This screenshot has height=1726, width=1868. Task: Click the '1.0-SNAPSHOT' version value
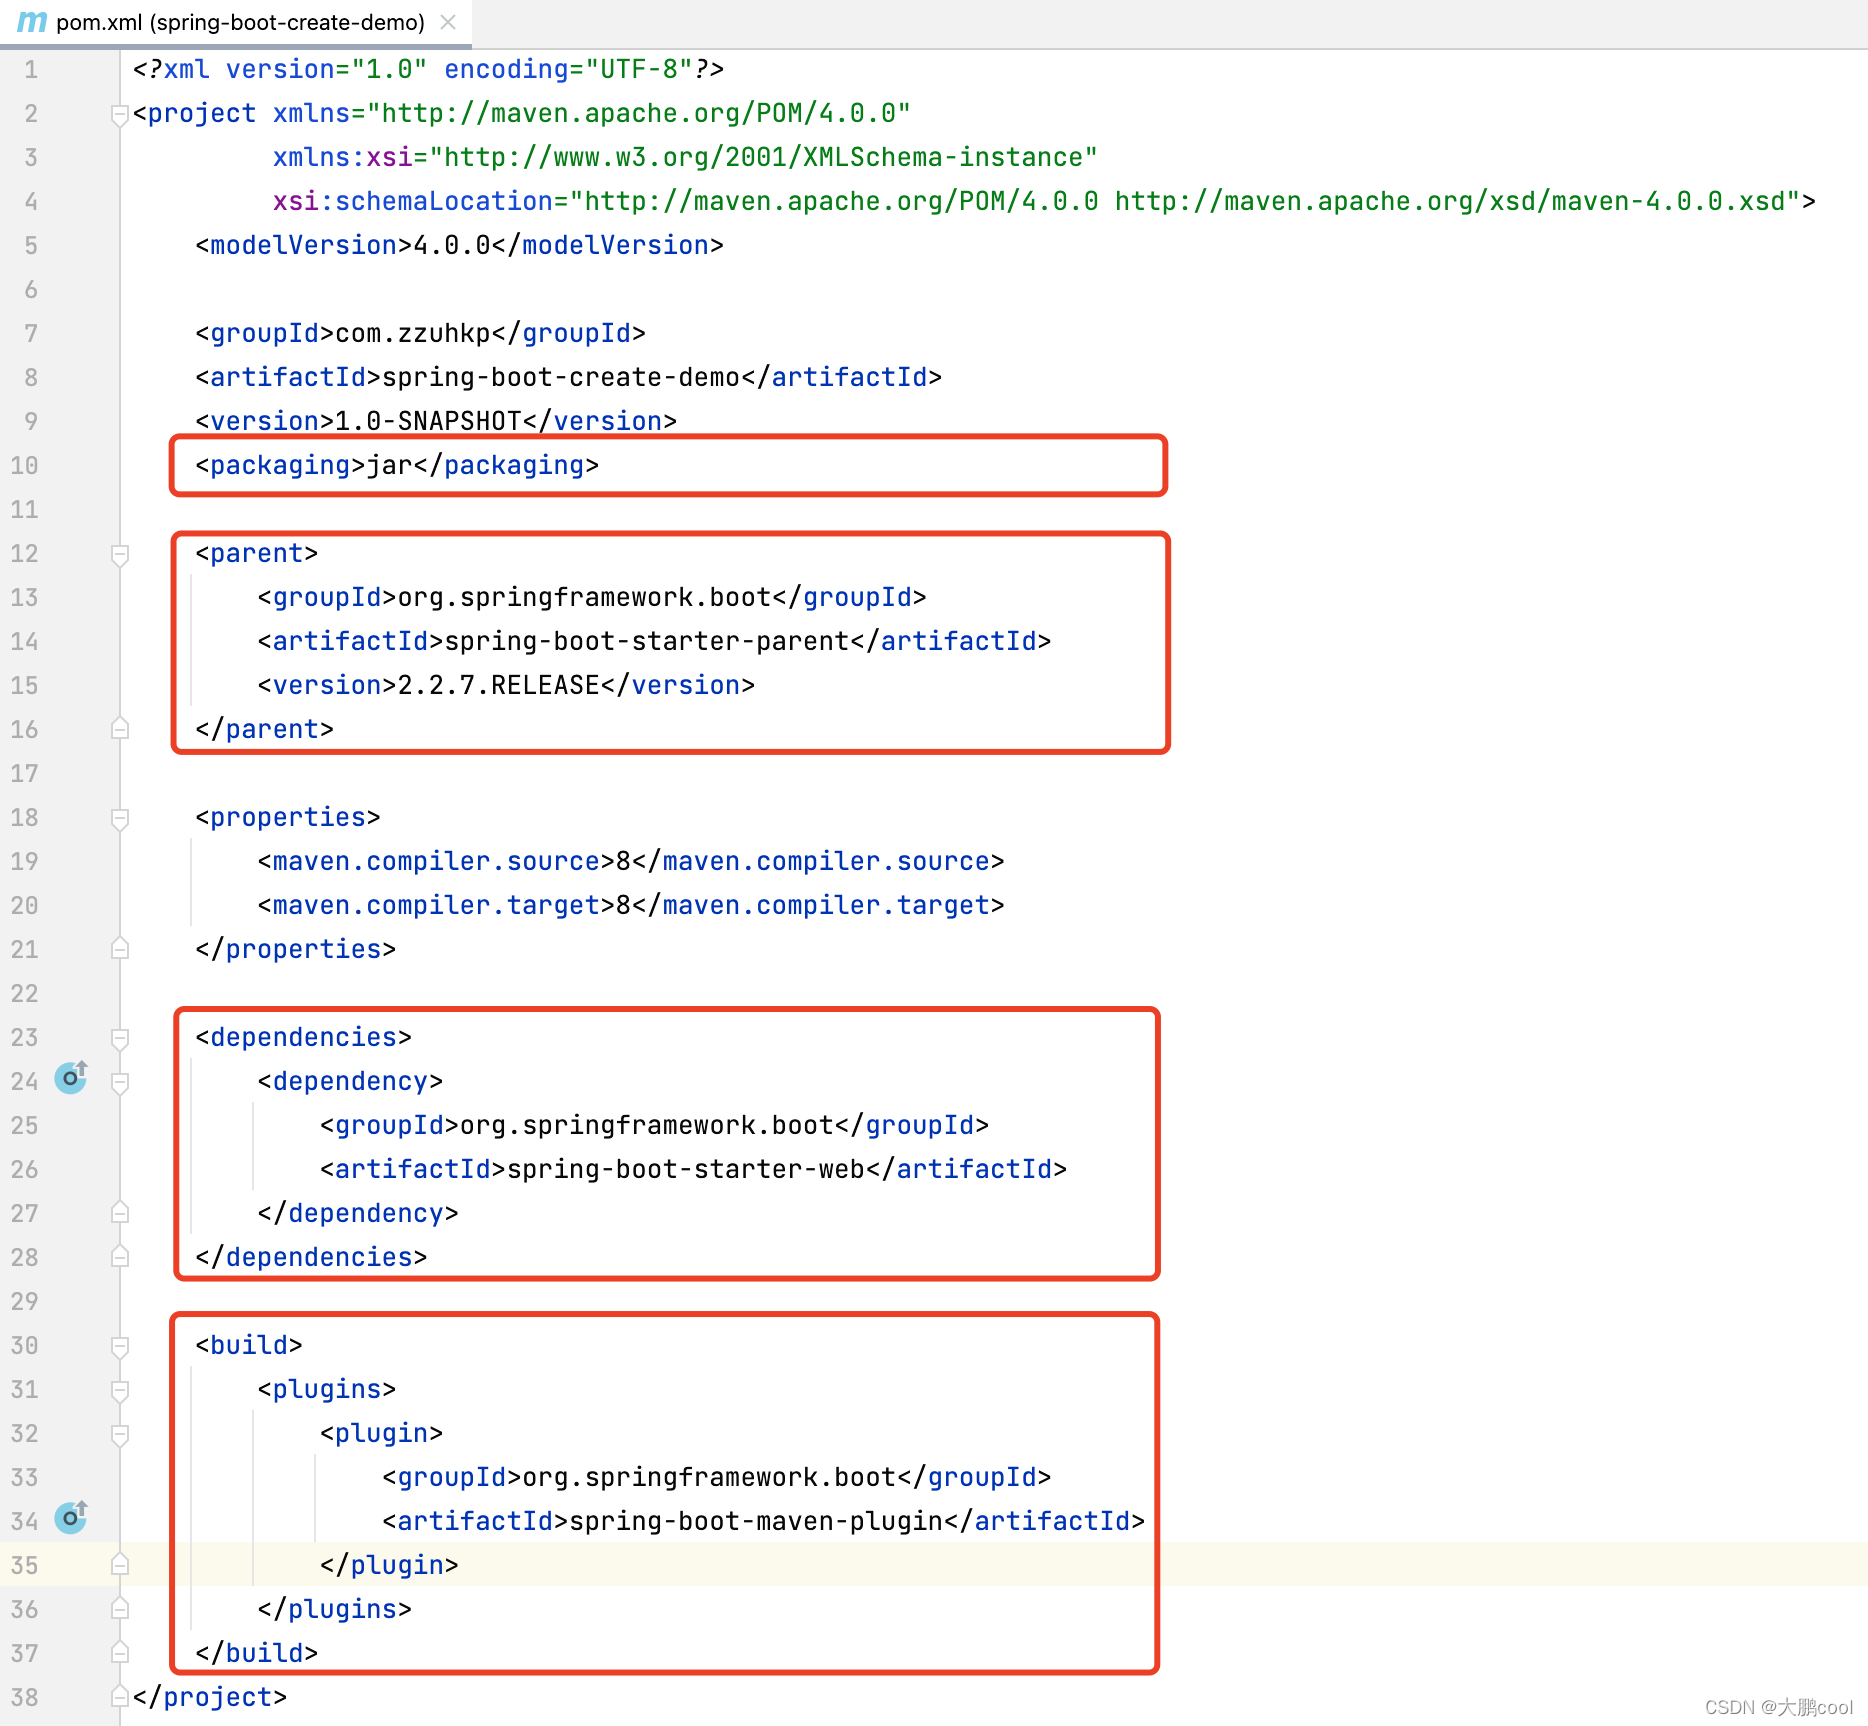point(429,422)
